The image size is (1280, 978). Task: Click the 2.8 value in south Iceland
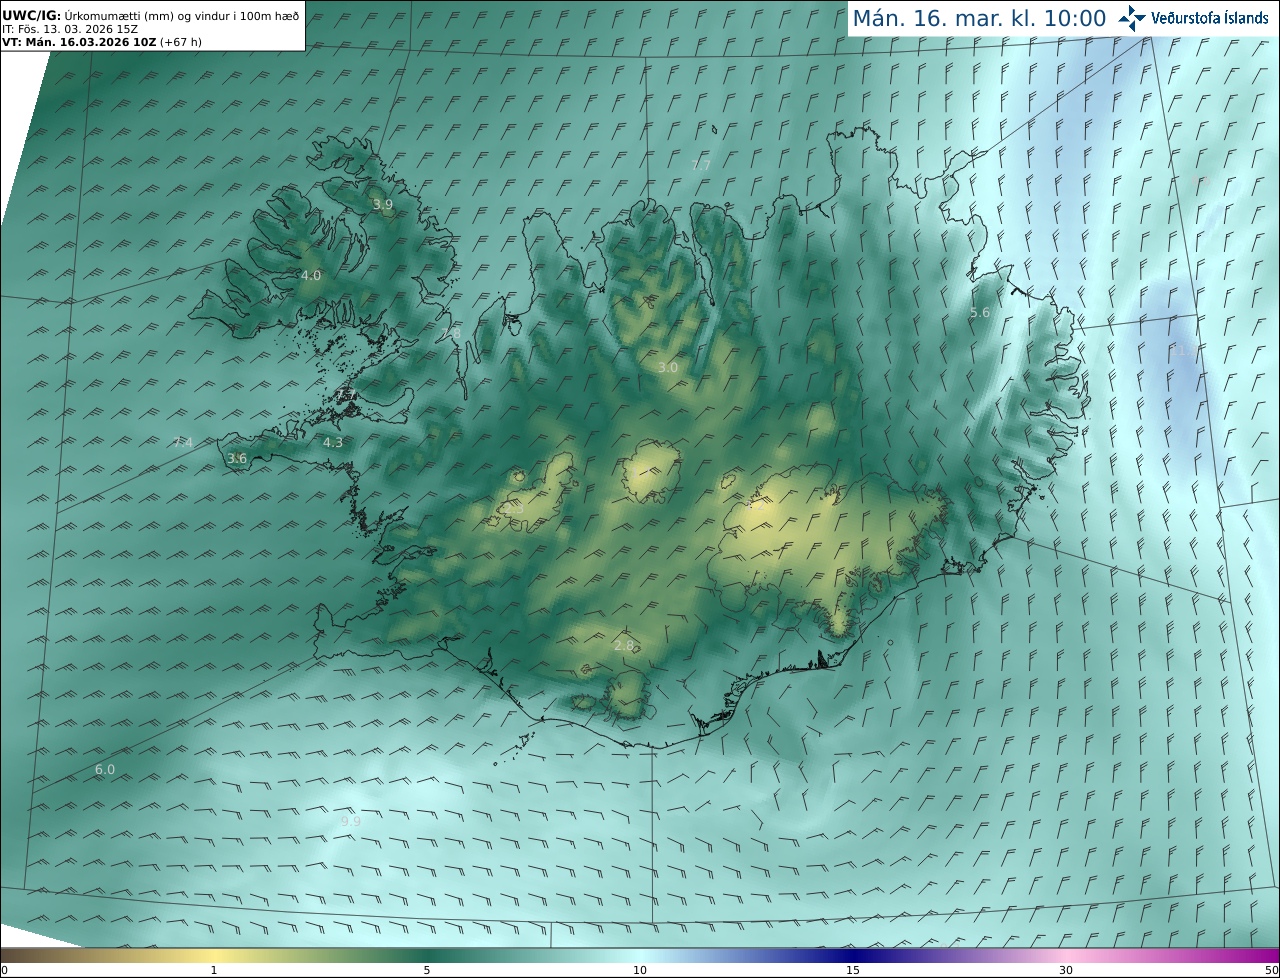[x=624, y=646]
